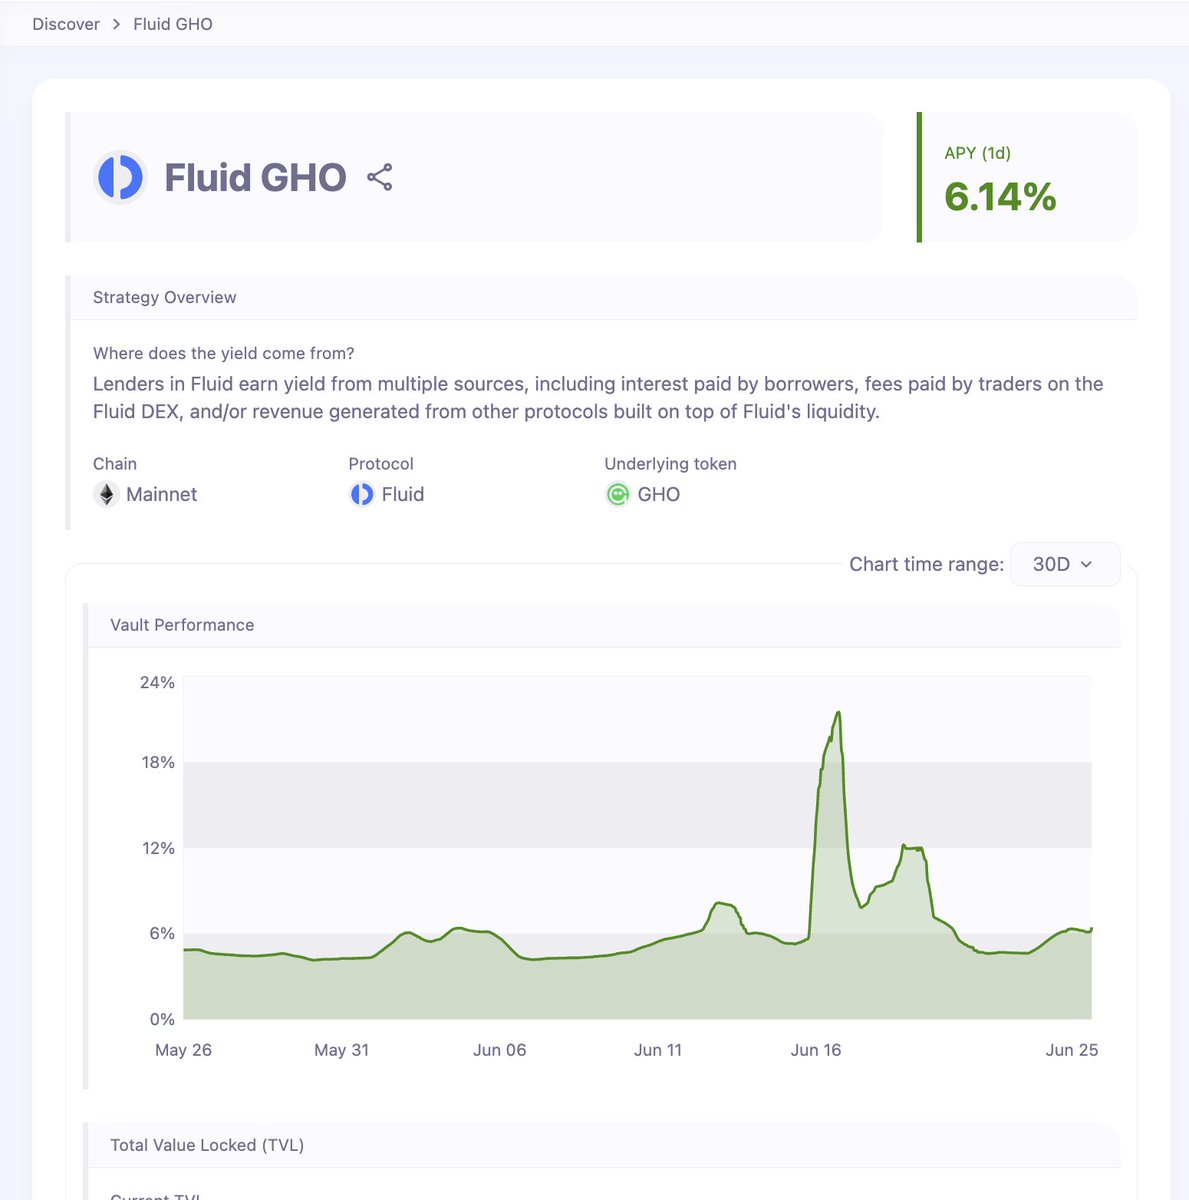Click the APY (1d) label
Viewport: 1189px width, 1200px height.
click(978, 153)
